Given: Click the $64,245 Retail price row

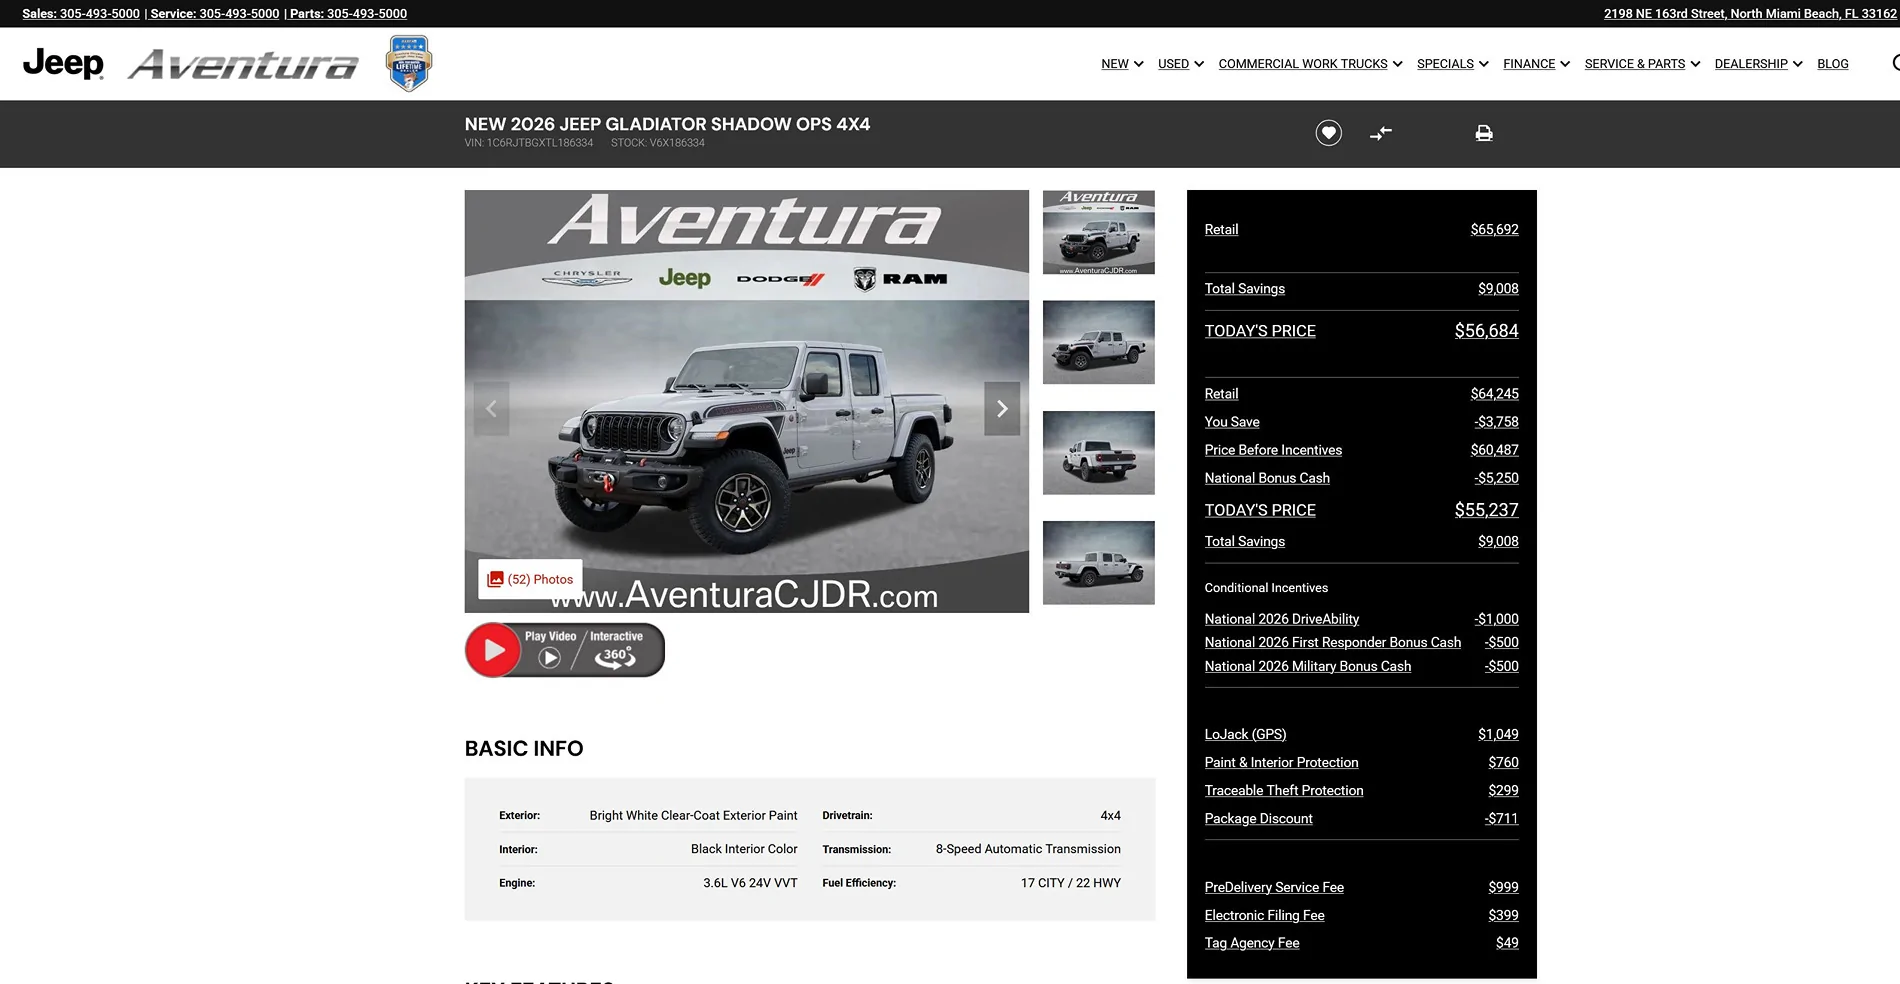Looking at the screenshot, I should 1361,394.
